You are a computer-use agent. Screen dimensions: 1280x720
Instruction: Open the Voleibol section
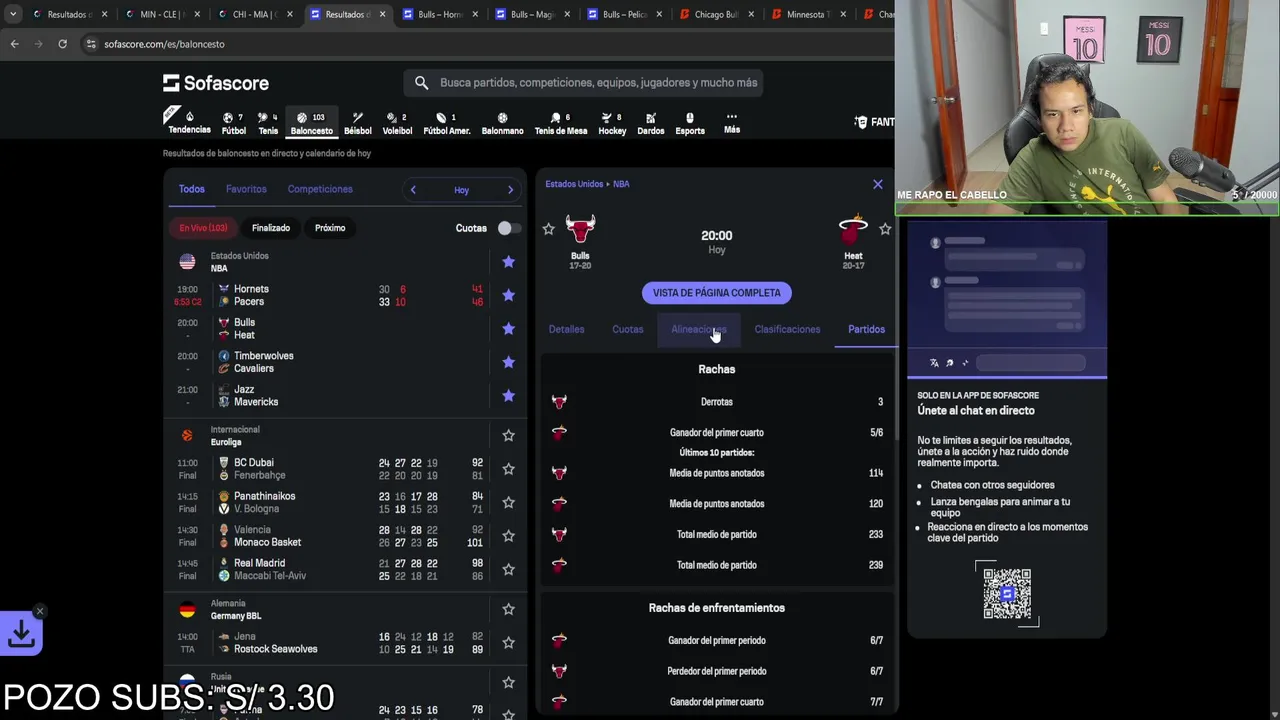pyautogui.click(x=397, y=122)
